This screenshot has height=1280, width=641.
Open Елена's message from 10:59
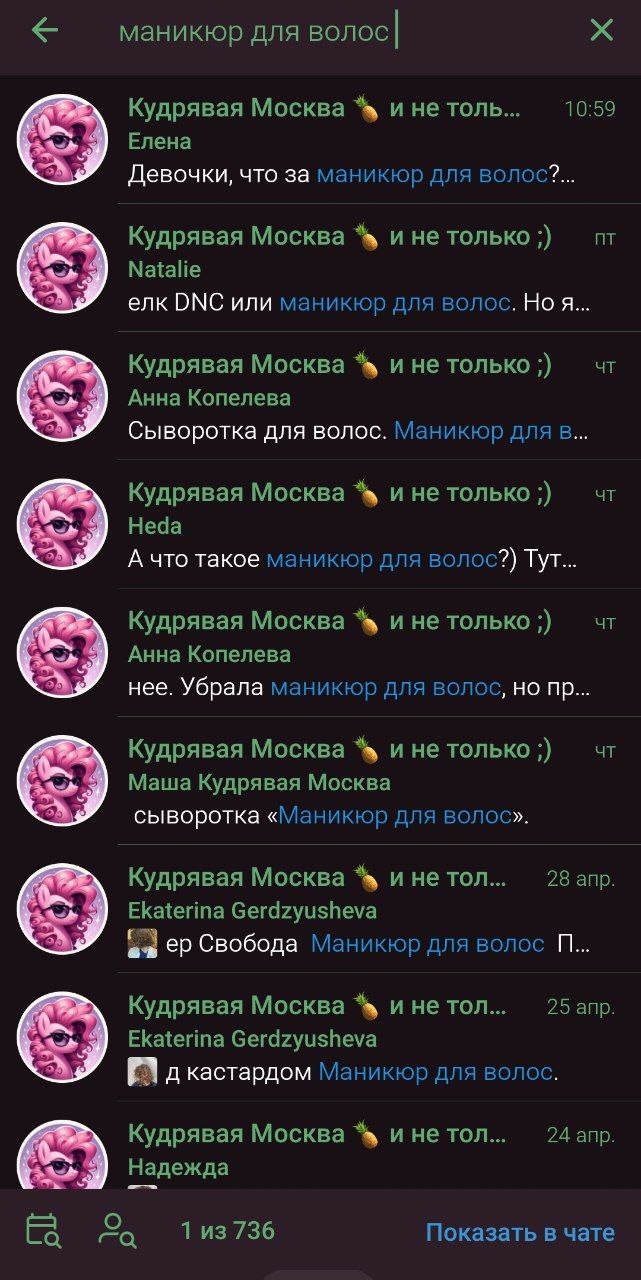320,140
